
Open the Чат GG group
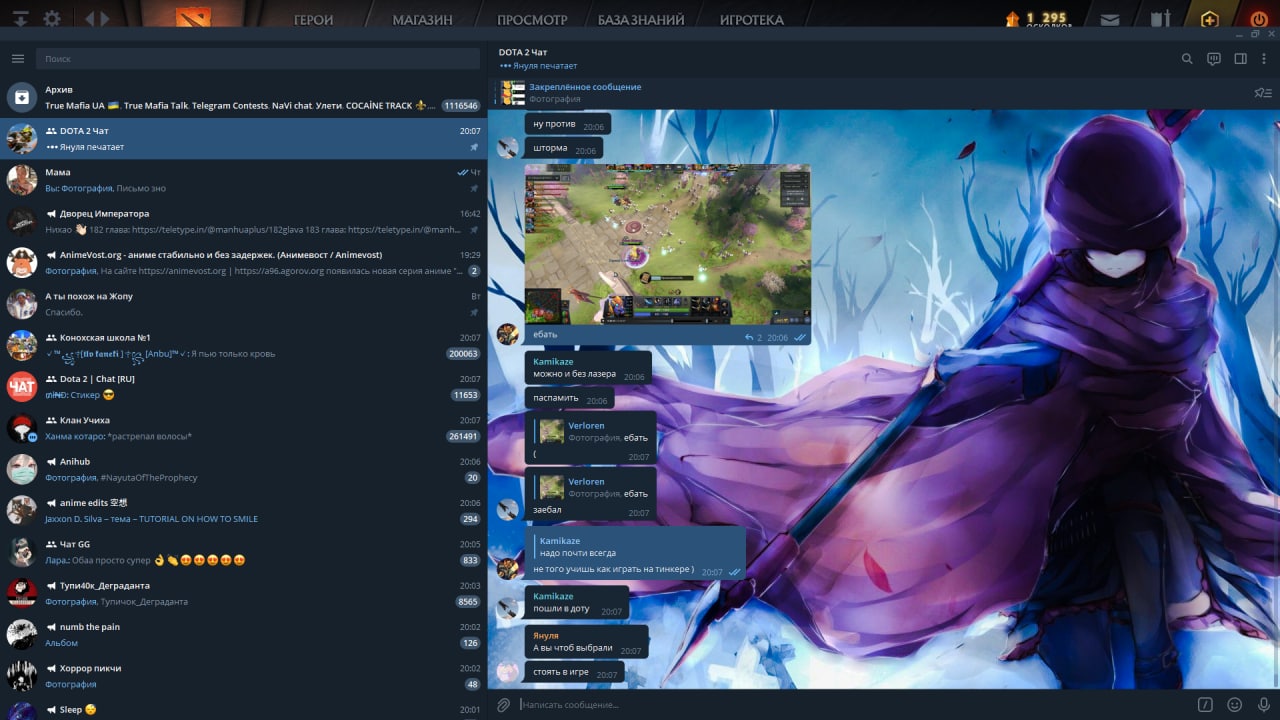pos(244,552)
